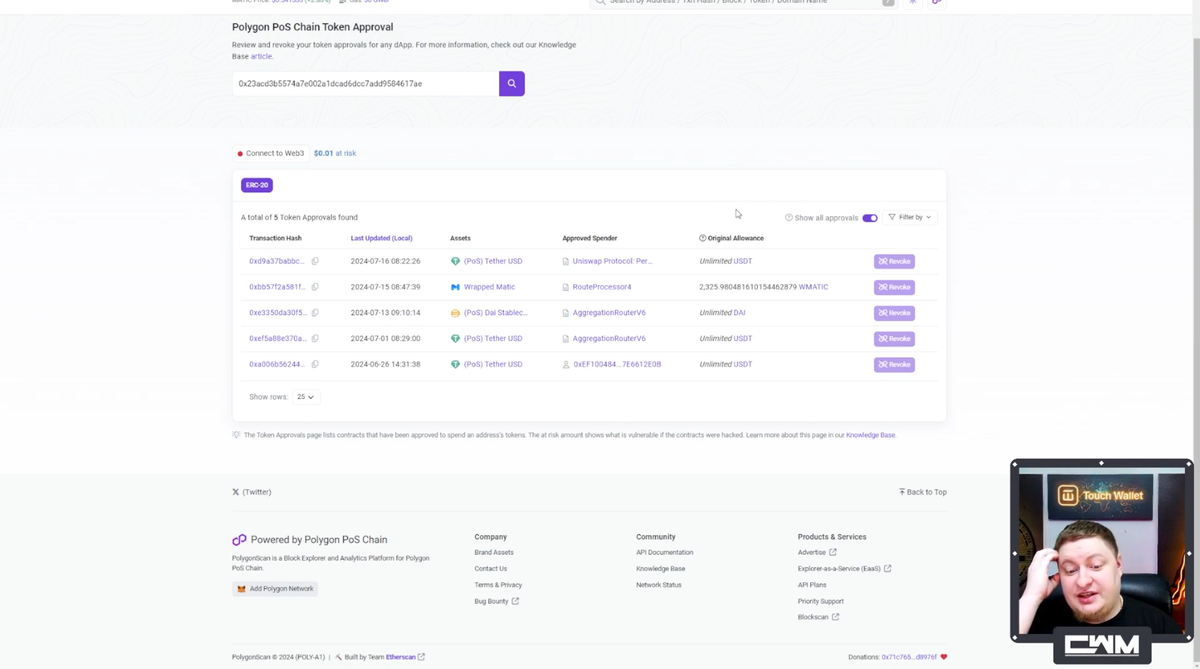Viewport: 1200px width, 669px height.
Task: Open the Terms & Privacy footer link
Action: click(x=498, y=585)
